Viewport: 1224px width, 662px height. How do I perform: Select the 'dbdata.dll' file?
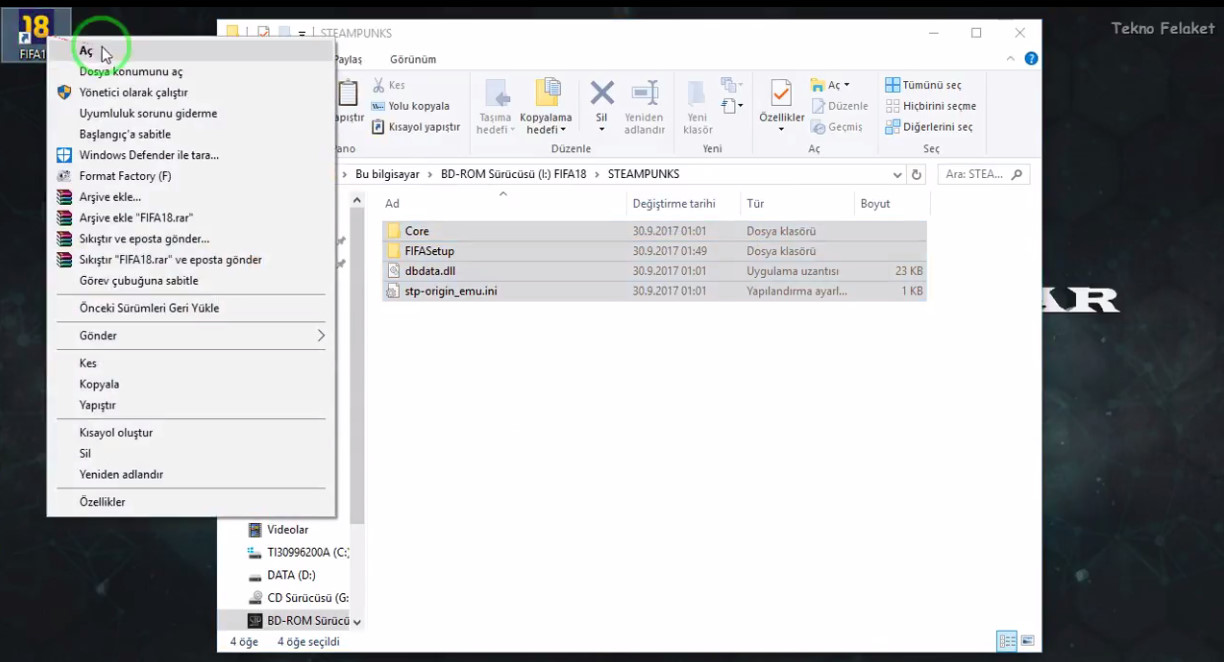point(654,271)
